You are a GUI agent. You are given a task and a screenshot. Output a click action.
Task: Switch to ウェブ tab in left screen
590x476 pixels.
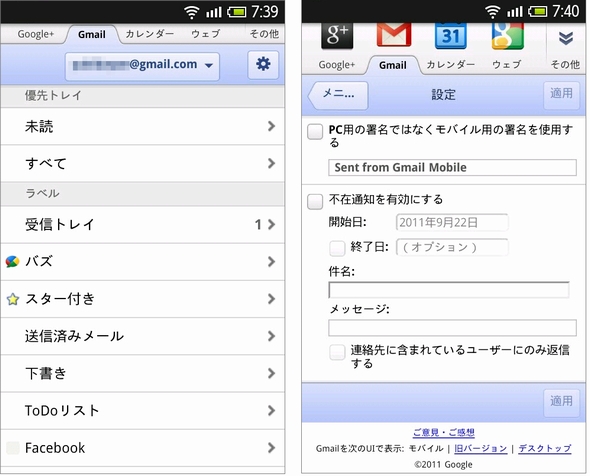[x=205, y=34]
